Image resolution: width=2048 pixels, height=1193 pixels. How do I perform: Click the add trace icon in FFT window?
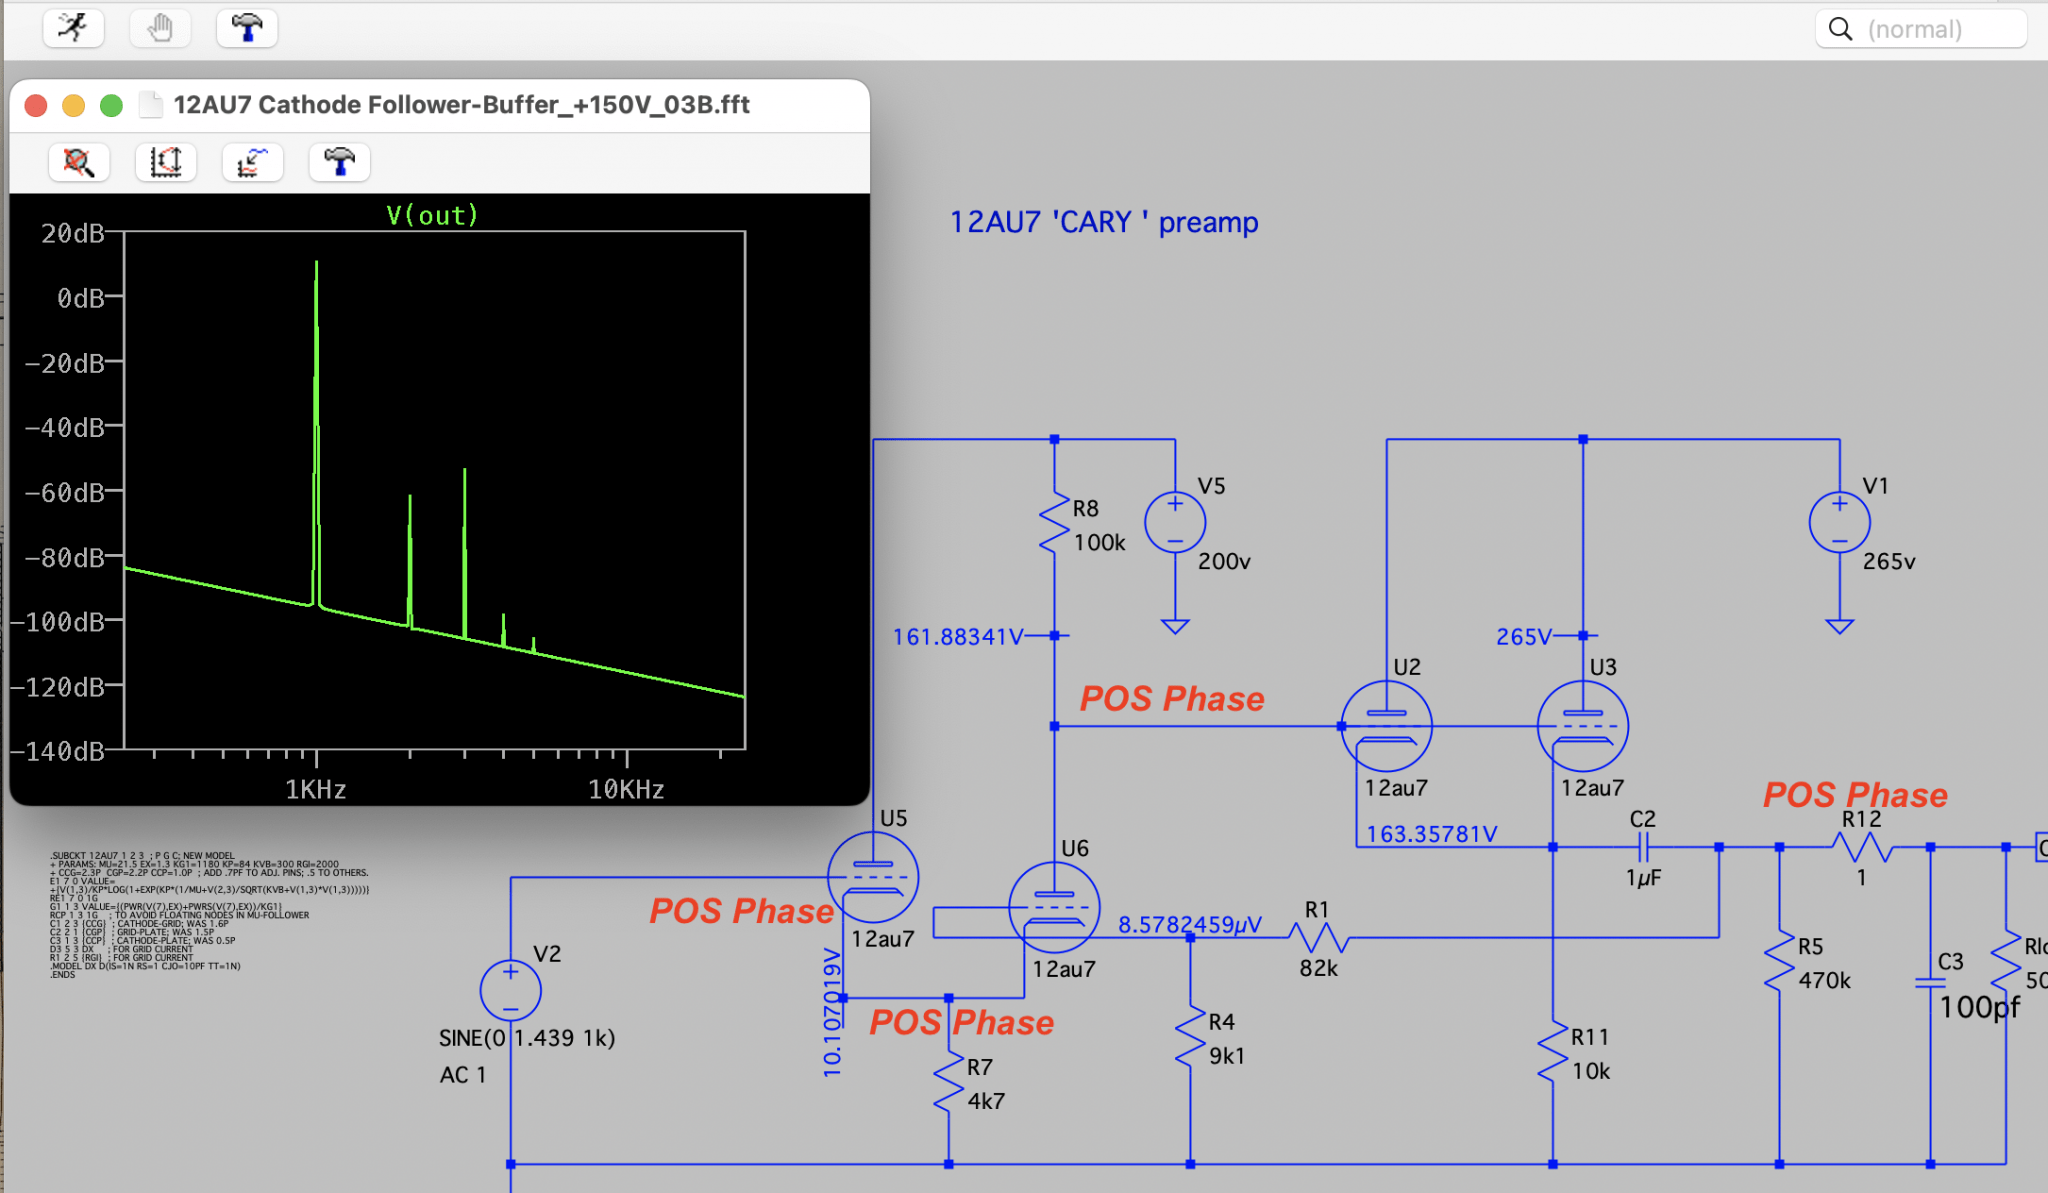pyautogui.click(x=253, y=162)
